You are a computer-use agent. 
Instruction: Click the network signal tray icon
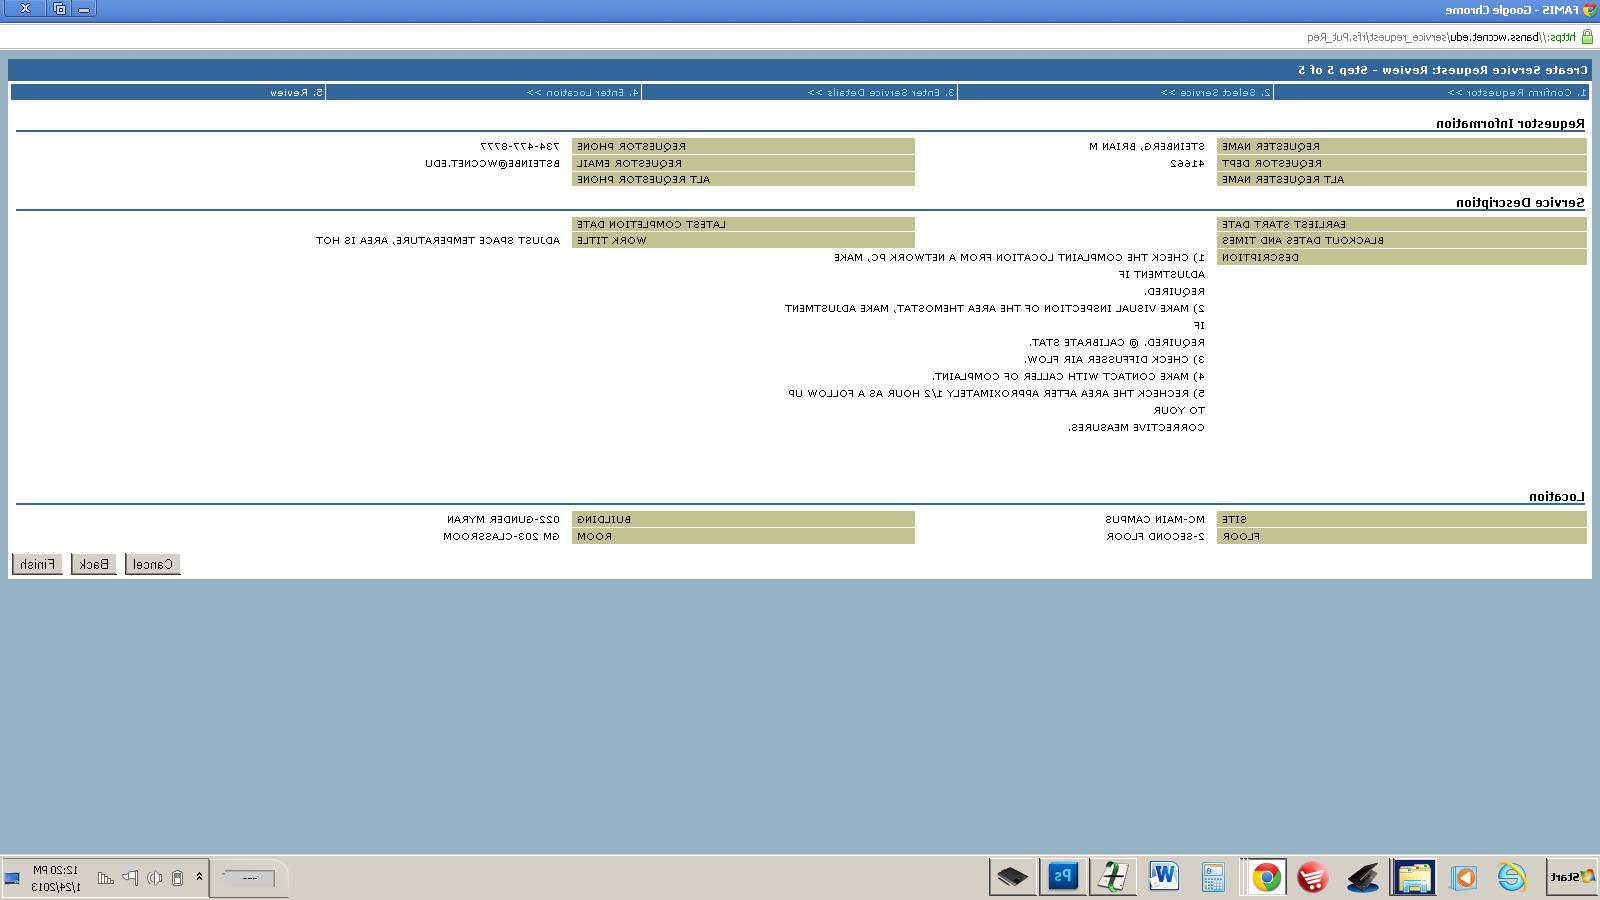105,878
